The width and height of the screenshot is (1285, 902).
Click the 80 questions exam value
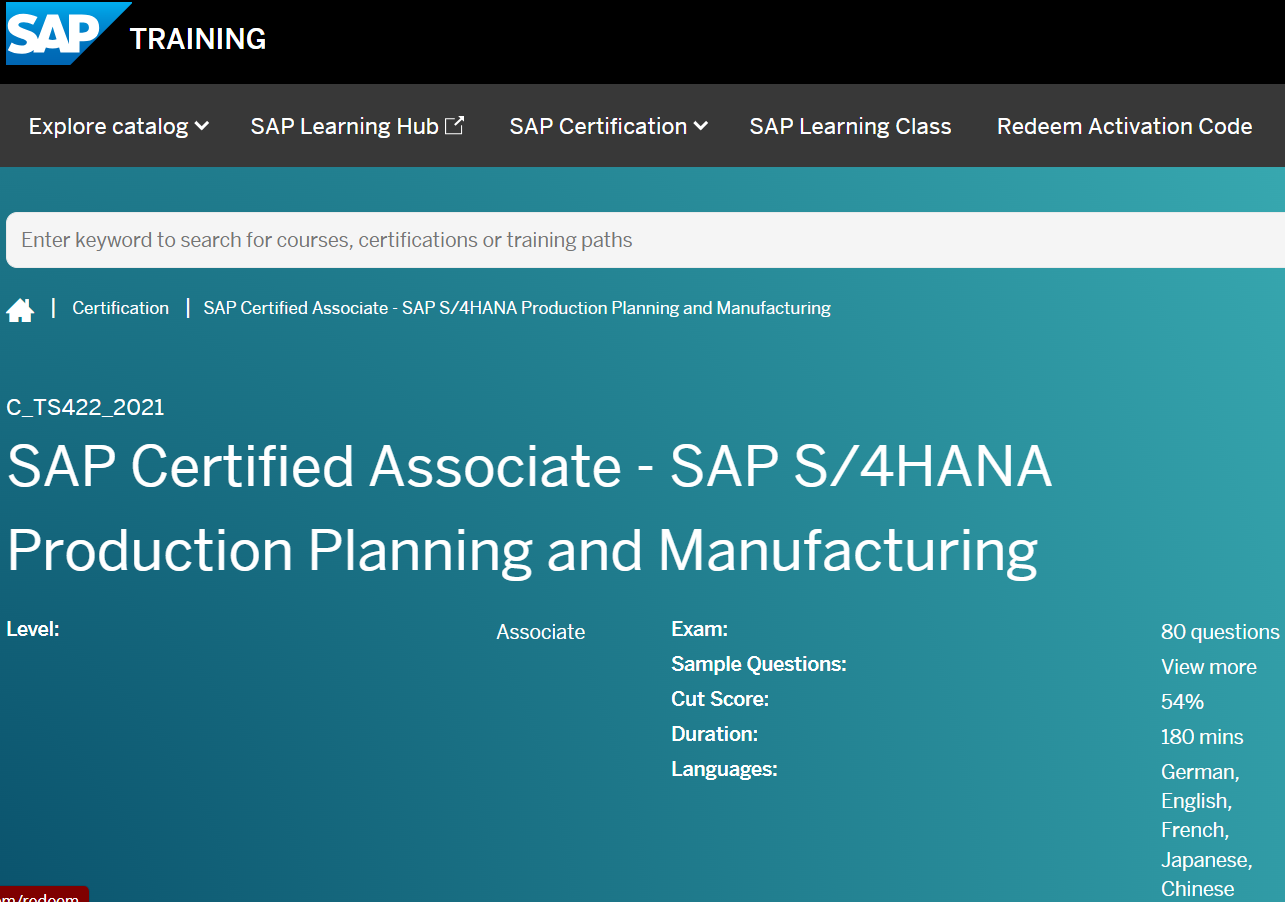(x=1219, y=632)
